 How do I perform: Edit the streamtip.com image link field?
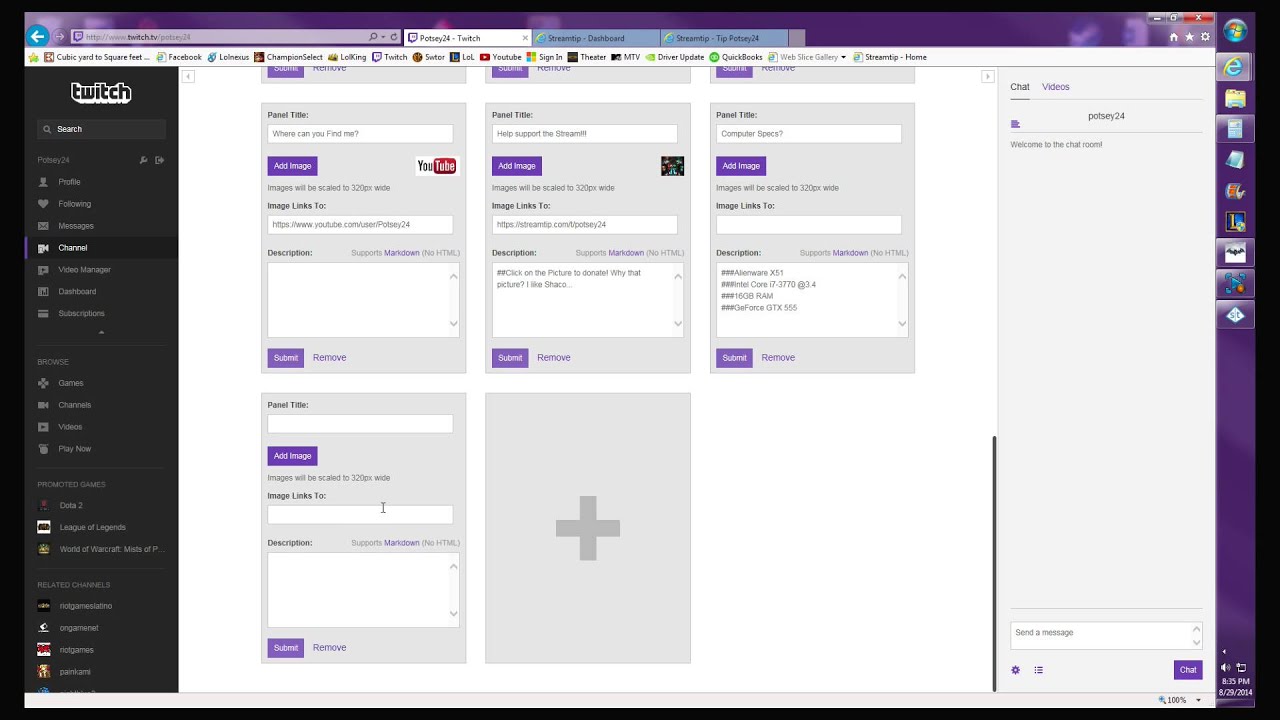[584, 225]
